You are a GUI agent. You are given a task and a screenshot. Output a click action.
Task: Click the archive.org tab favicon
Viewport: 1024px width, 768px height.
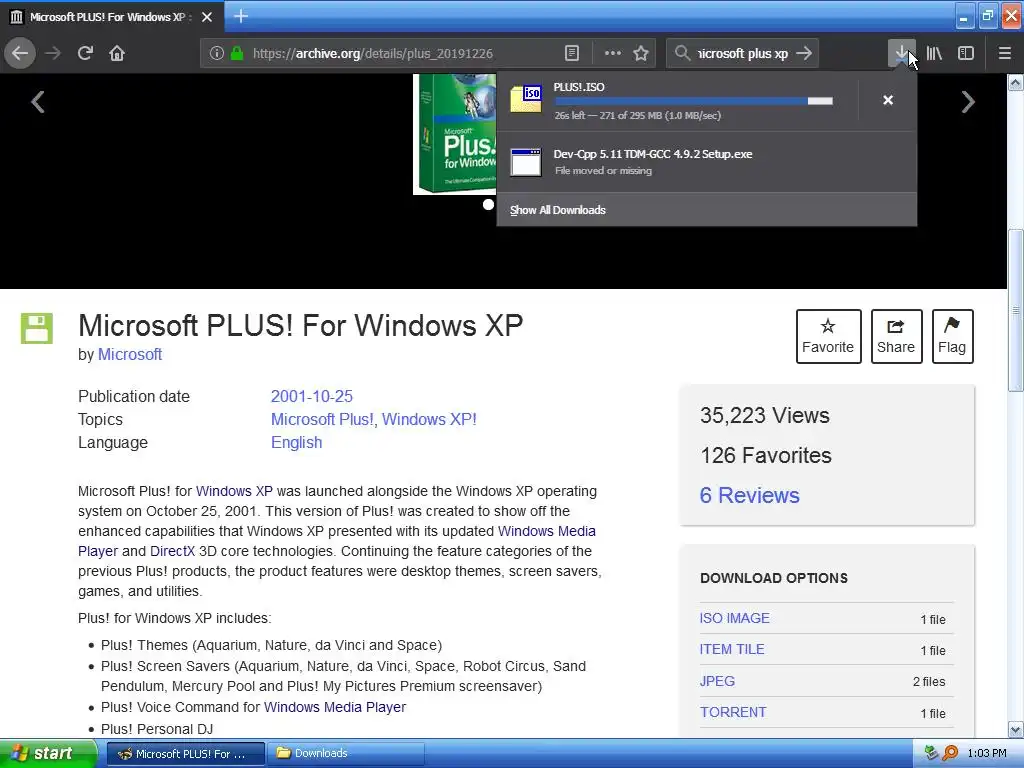16,17
